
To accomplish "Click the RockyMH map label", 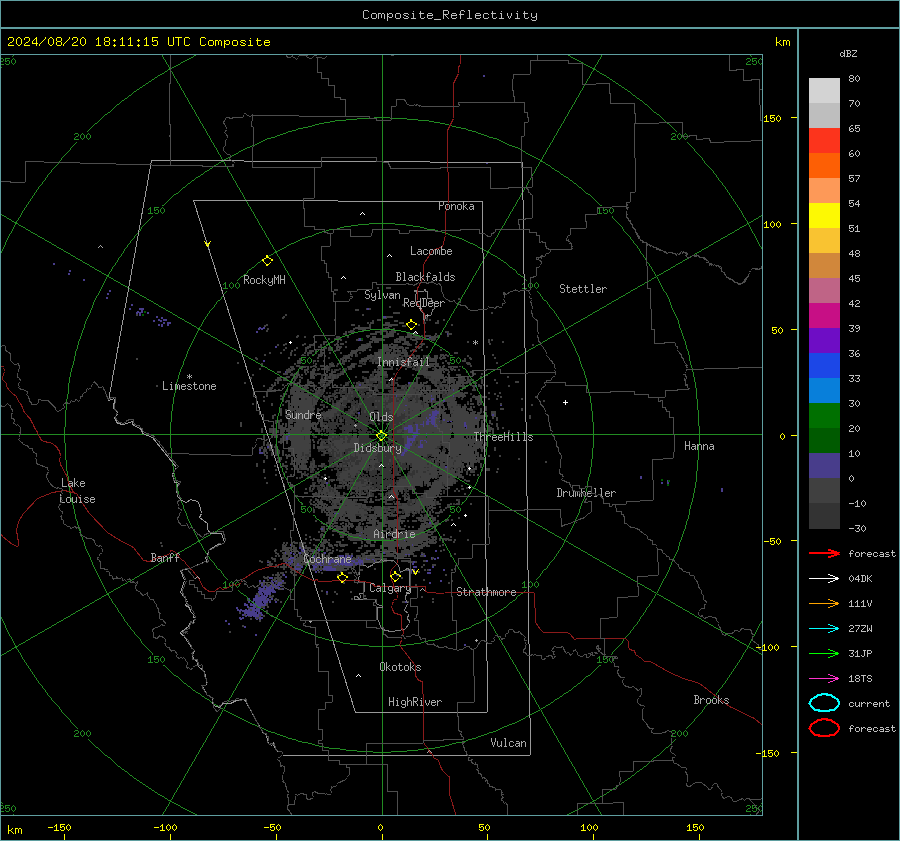I will pos(264,280).
